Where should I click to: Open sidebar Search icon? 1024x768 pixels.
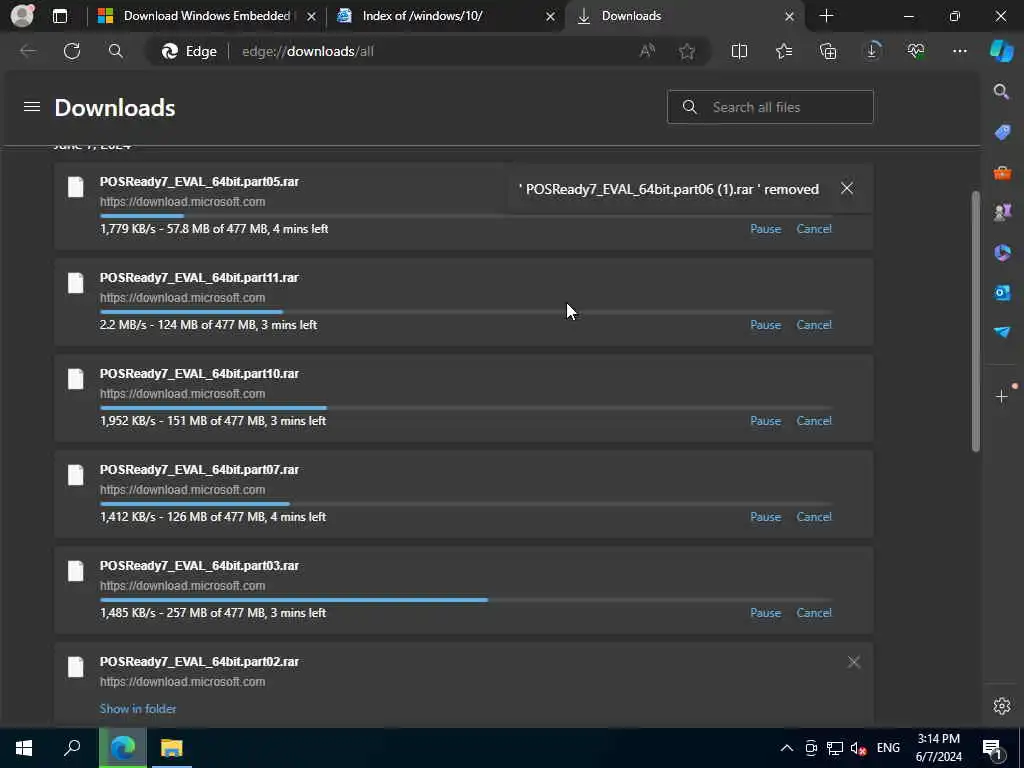tap(1002, 91)
